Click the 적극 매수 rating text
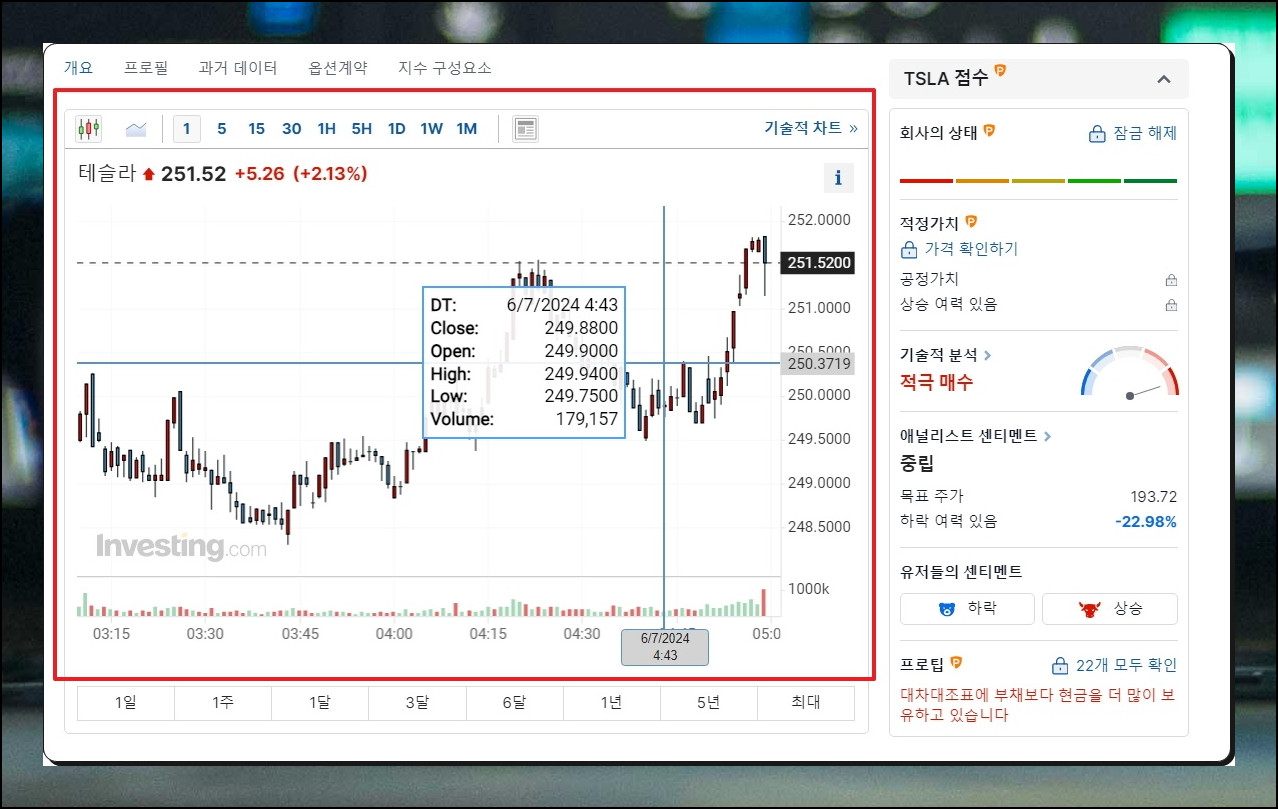The image size is (1278, 809). [x=936, y=382]
